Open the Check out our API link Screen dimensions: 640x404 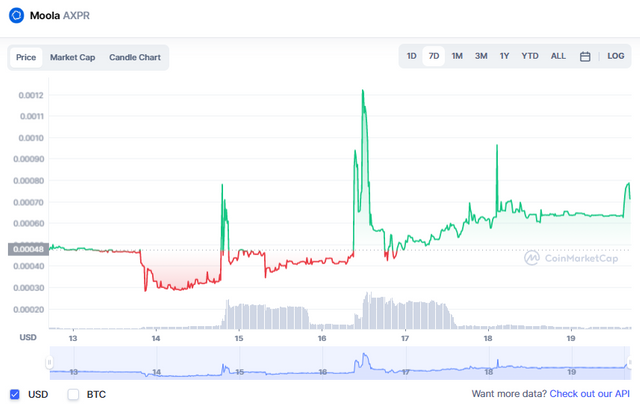(x=589, y=394)
